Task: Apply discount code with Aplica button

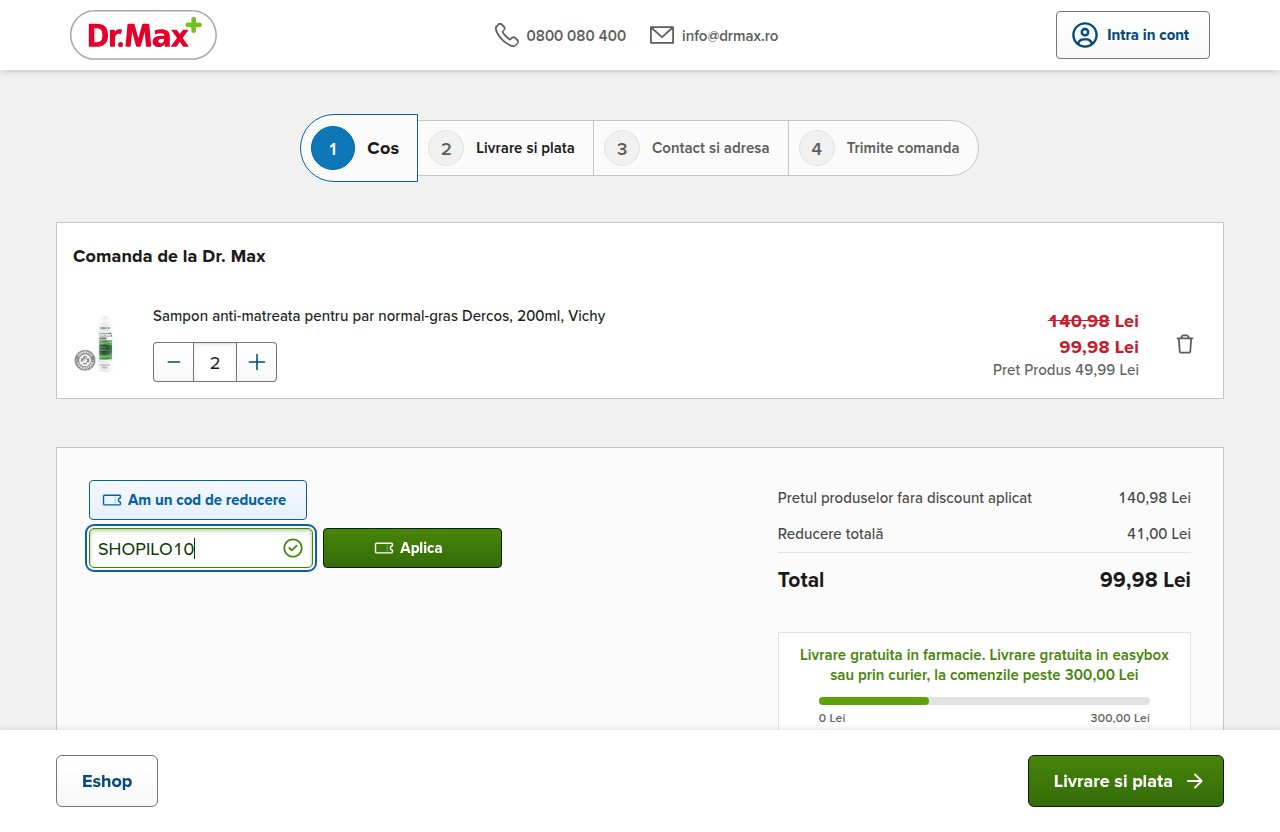Action: click(412, 548)
